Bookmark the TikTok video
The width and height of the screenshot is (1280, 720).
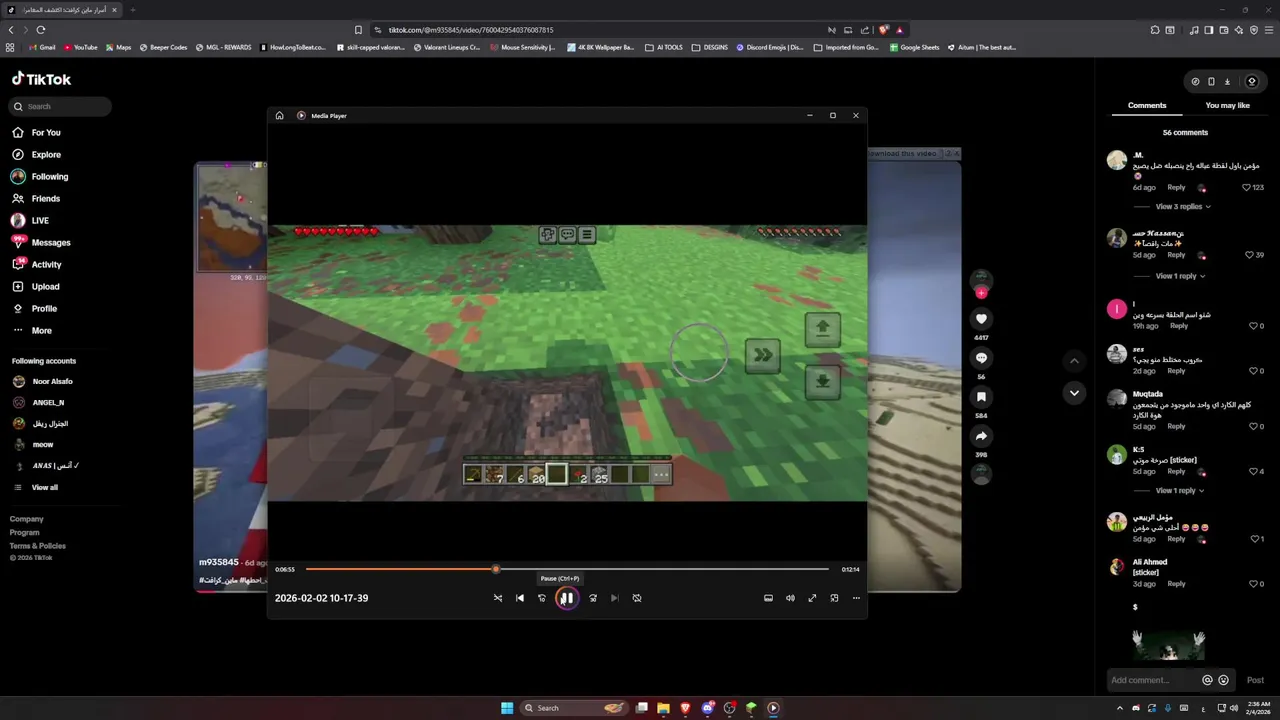coord(981,397)
